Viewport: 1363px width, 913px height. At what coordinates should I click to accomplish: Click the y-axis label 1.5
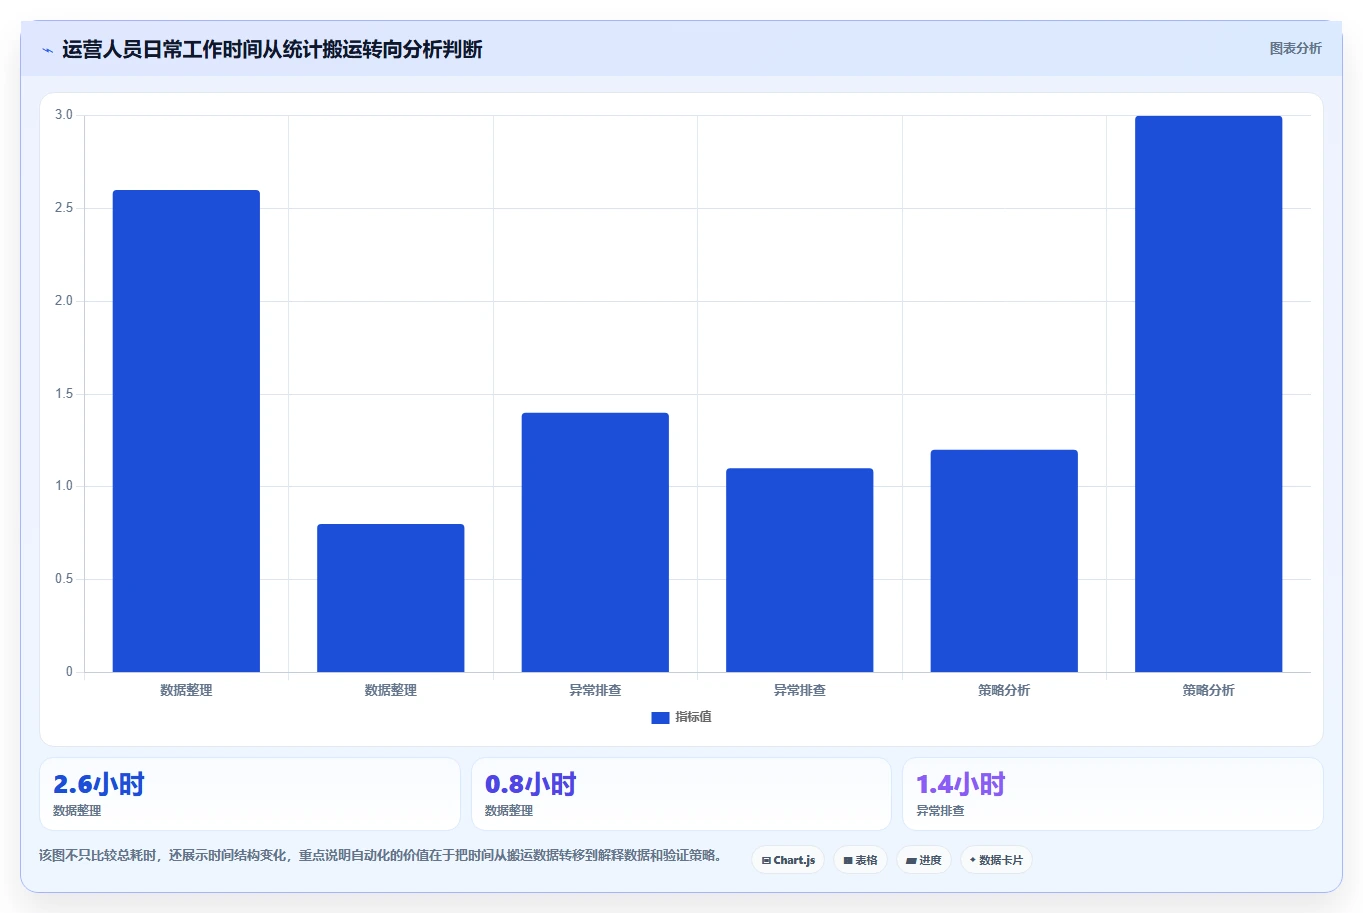coord(64,394)
